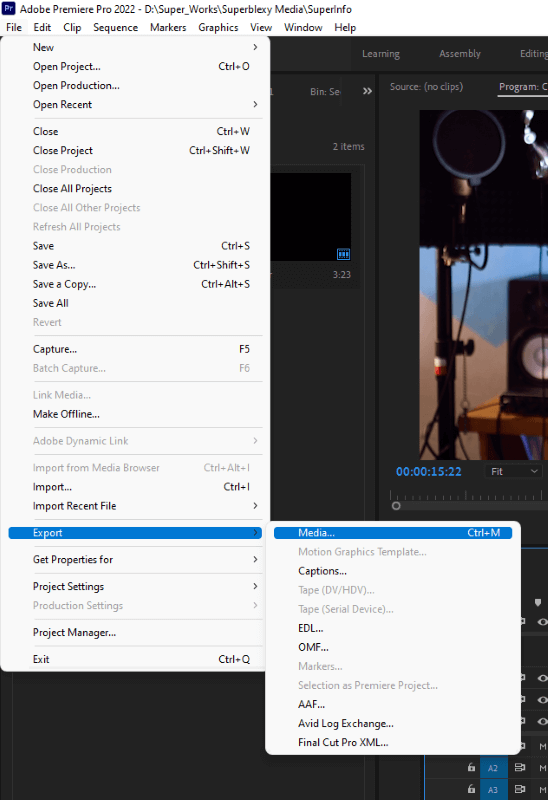Click the Program monitor video preview
Screen dimensions: 548x800
pyautogui.click(x=484, y=285)
